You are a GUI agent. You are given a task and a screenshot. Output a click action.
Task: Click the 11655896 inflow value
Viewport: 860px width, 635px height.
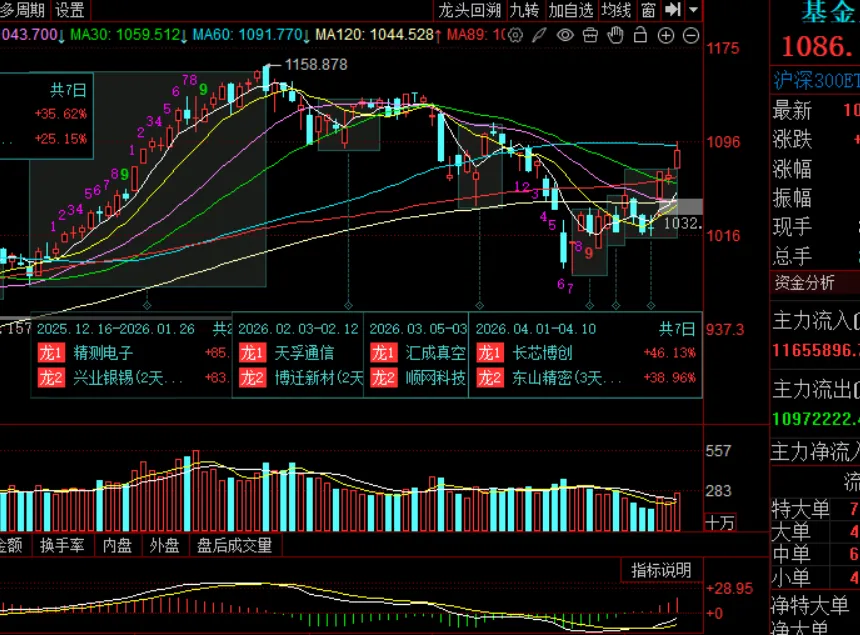816,350
